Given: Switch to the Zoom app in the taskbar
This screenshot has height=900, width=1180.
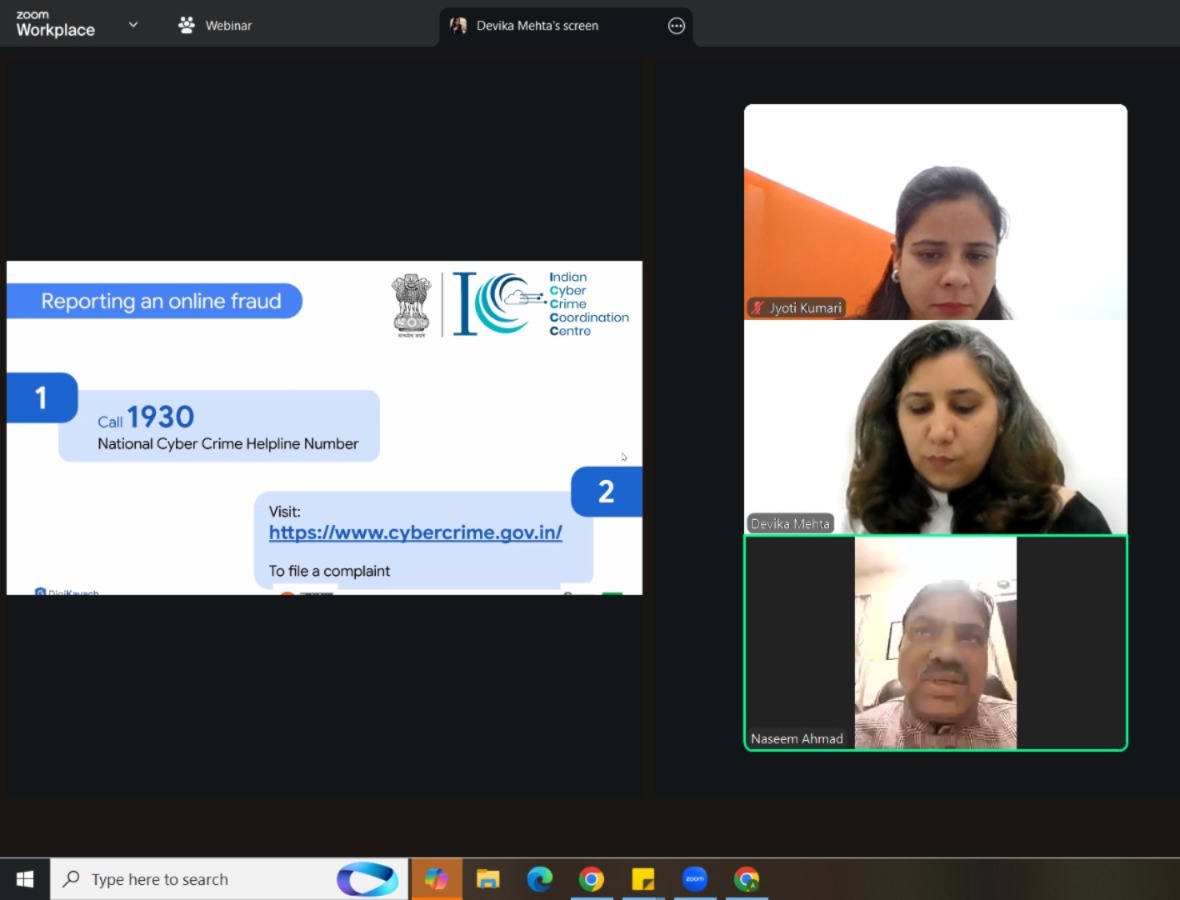Looking at the screenshot, I should (695, 879).
